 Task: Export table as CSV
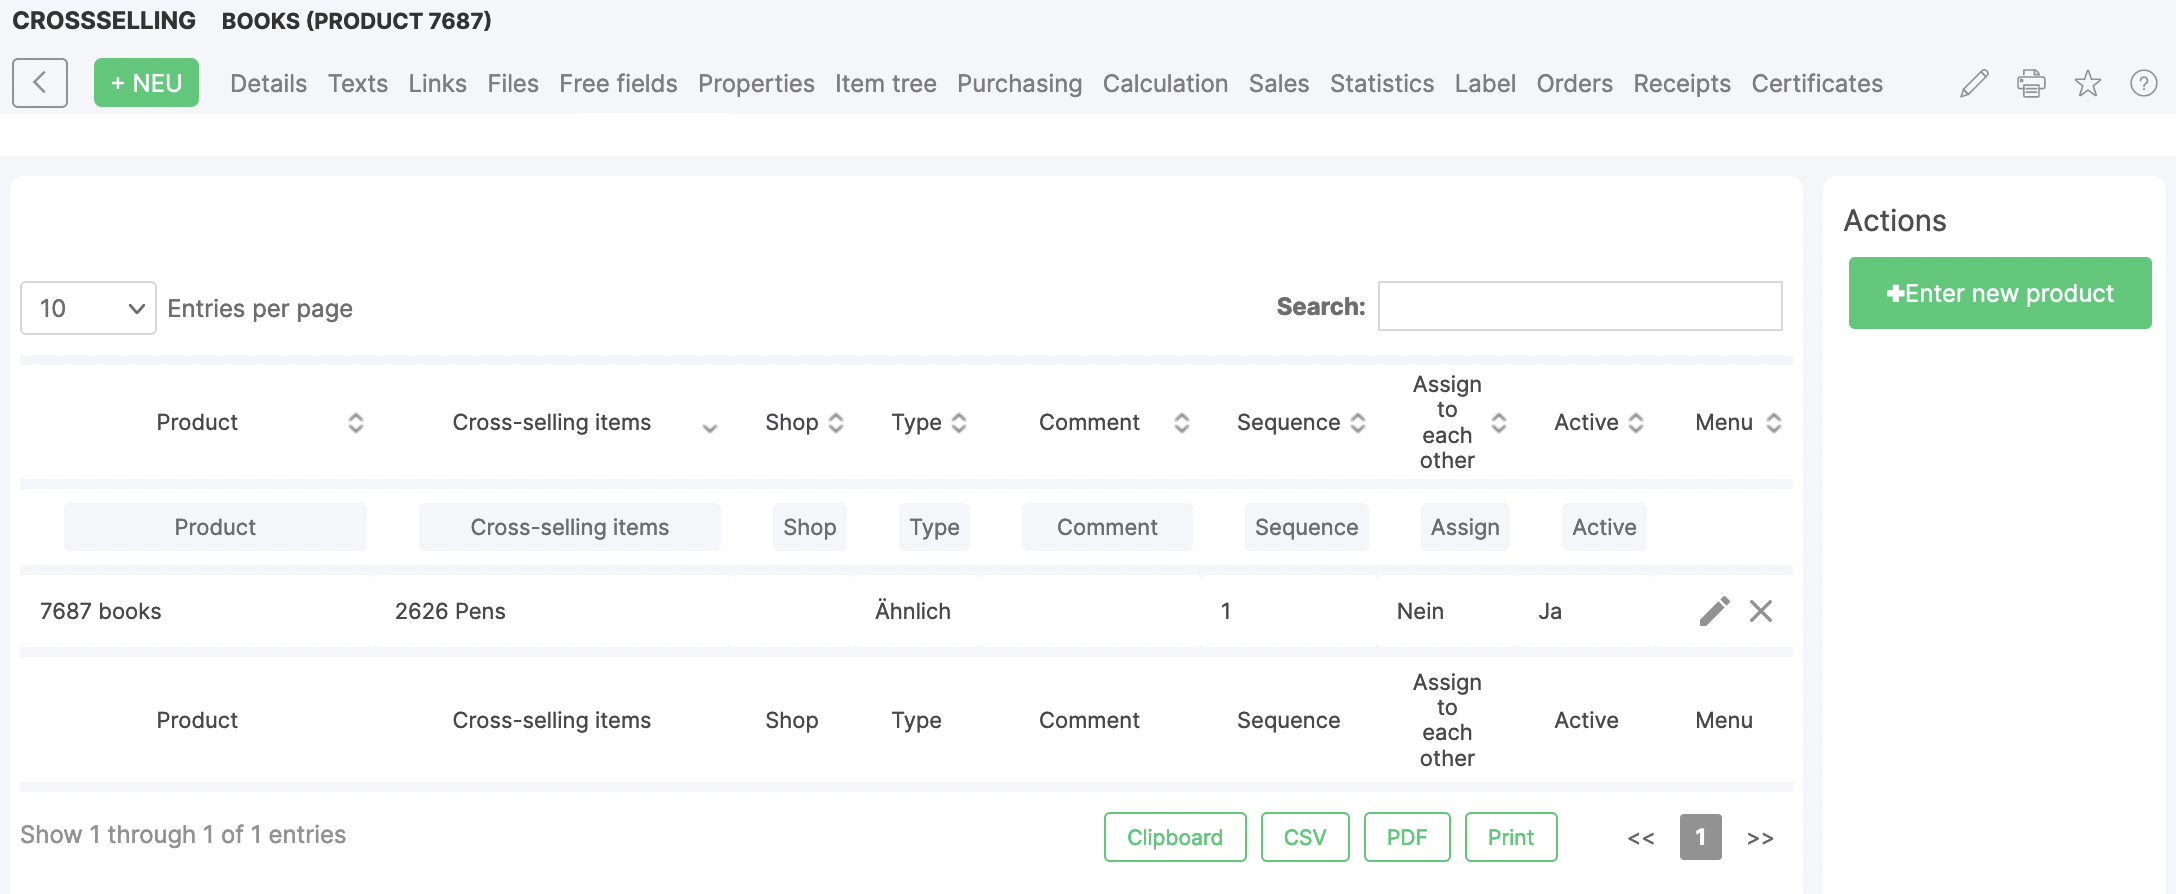click(1305, 837)
